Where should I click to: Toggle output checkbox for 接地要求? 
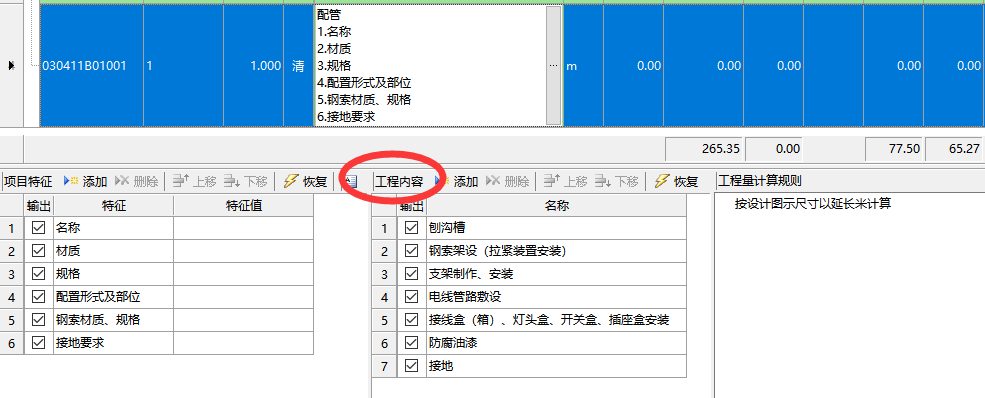pyautogui.click(x=38, y=343)
